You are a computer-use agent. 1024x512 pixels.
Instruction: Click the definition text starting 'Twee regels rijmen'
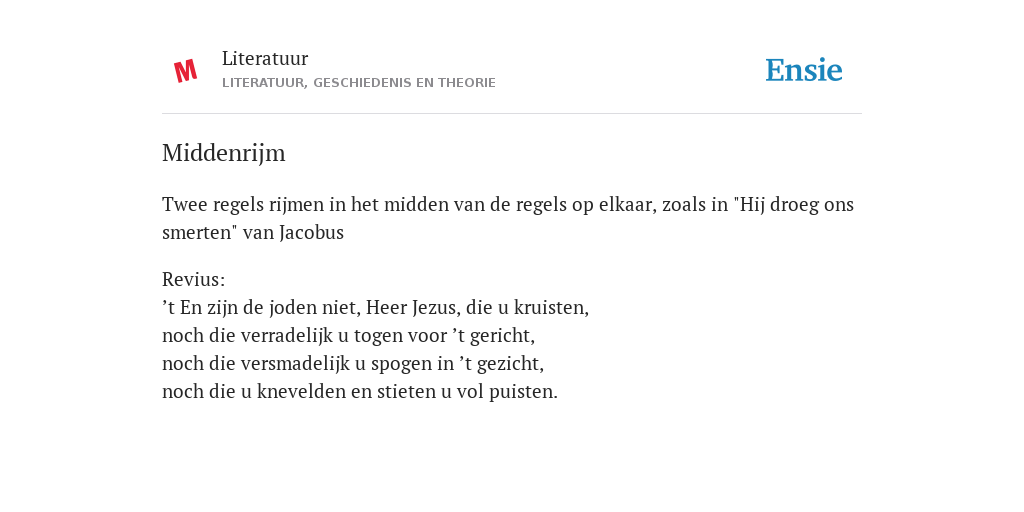(508, 218)
